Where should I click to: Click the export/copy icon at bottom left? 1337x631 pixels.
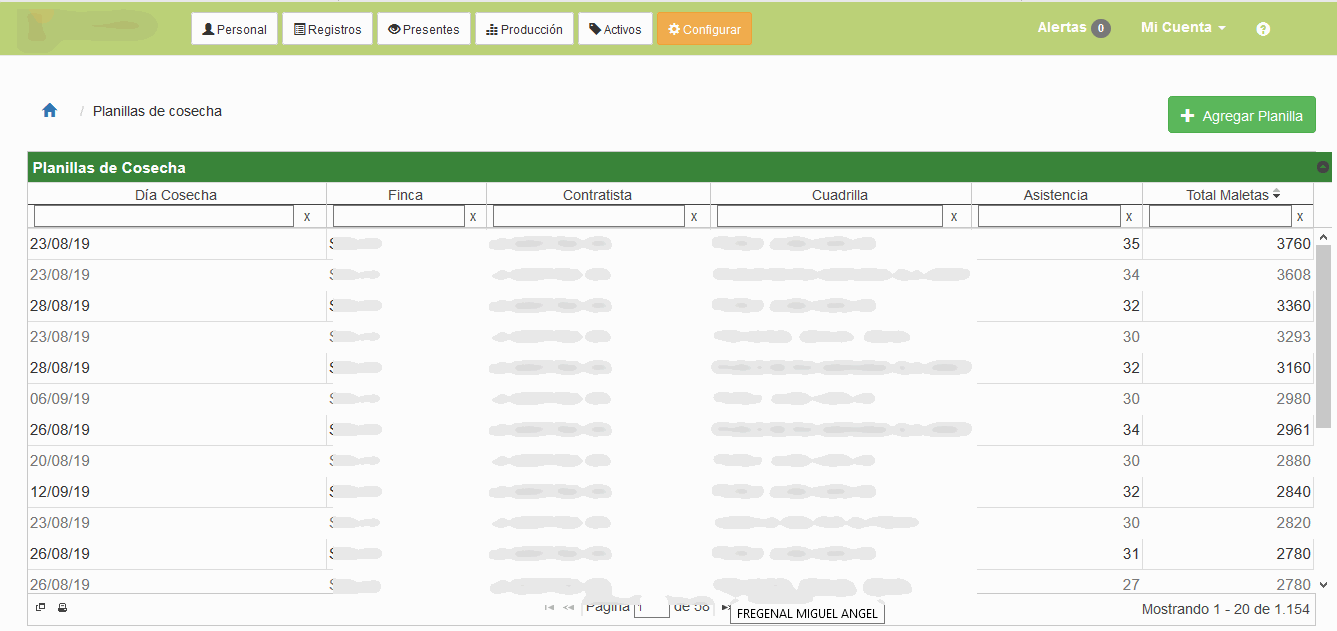pos(40,607)
